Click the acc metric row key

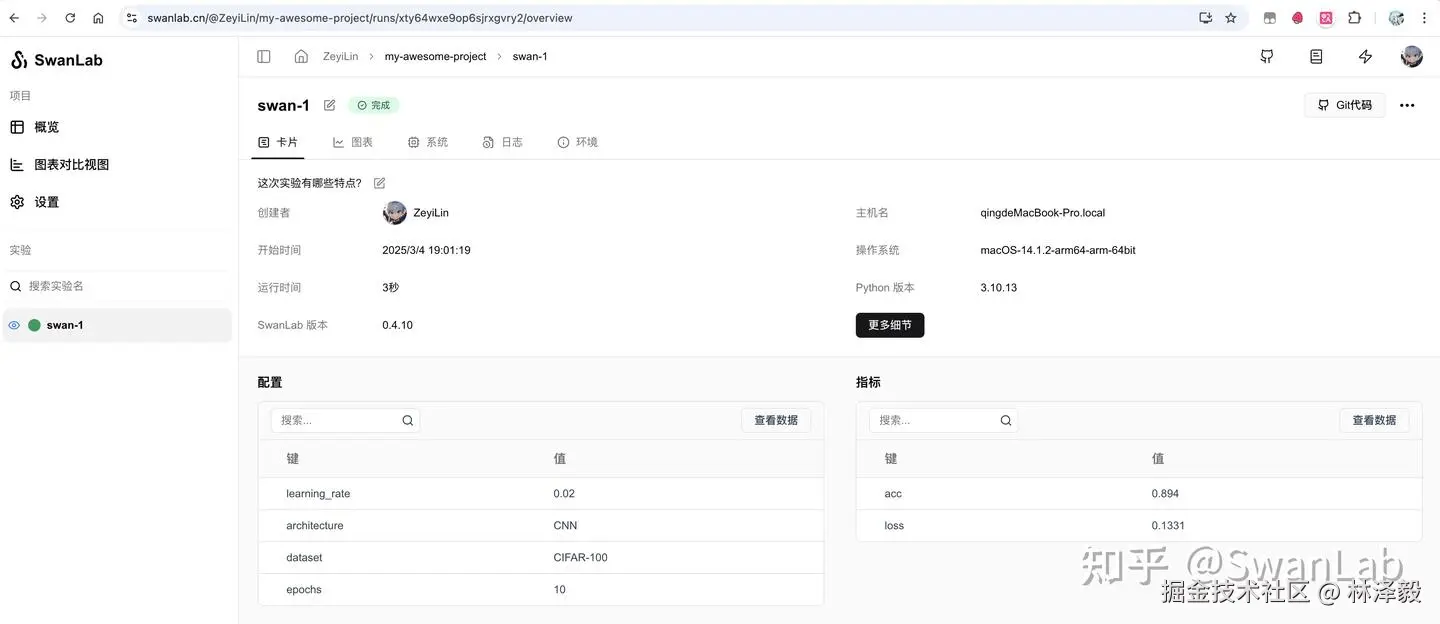(893, 494)
